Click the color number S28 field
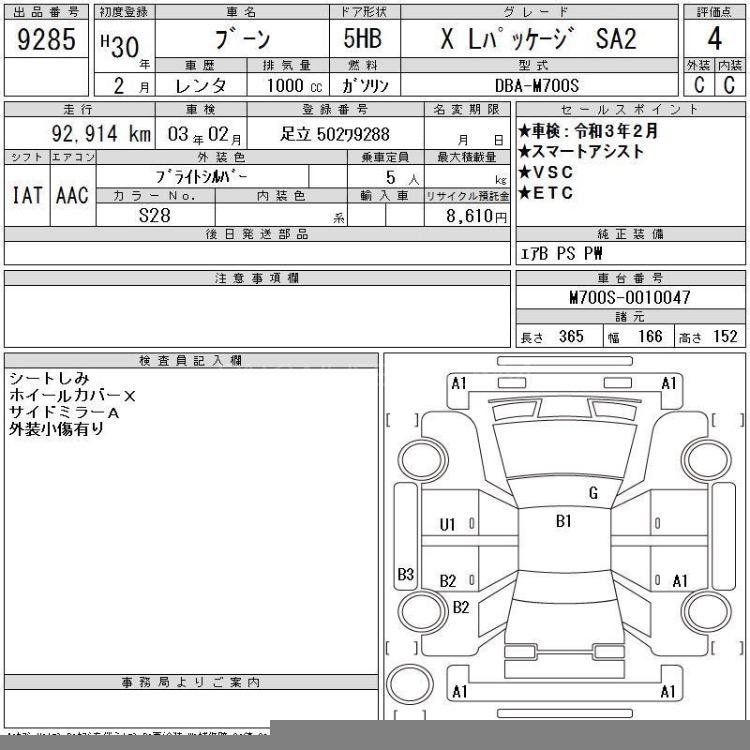 click(x=155, y=214)
